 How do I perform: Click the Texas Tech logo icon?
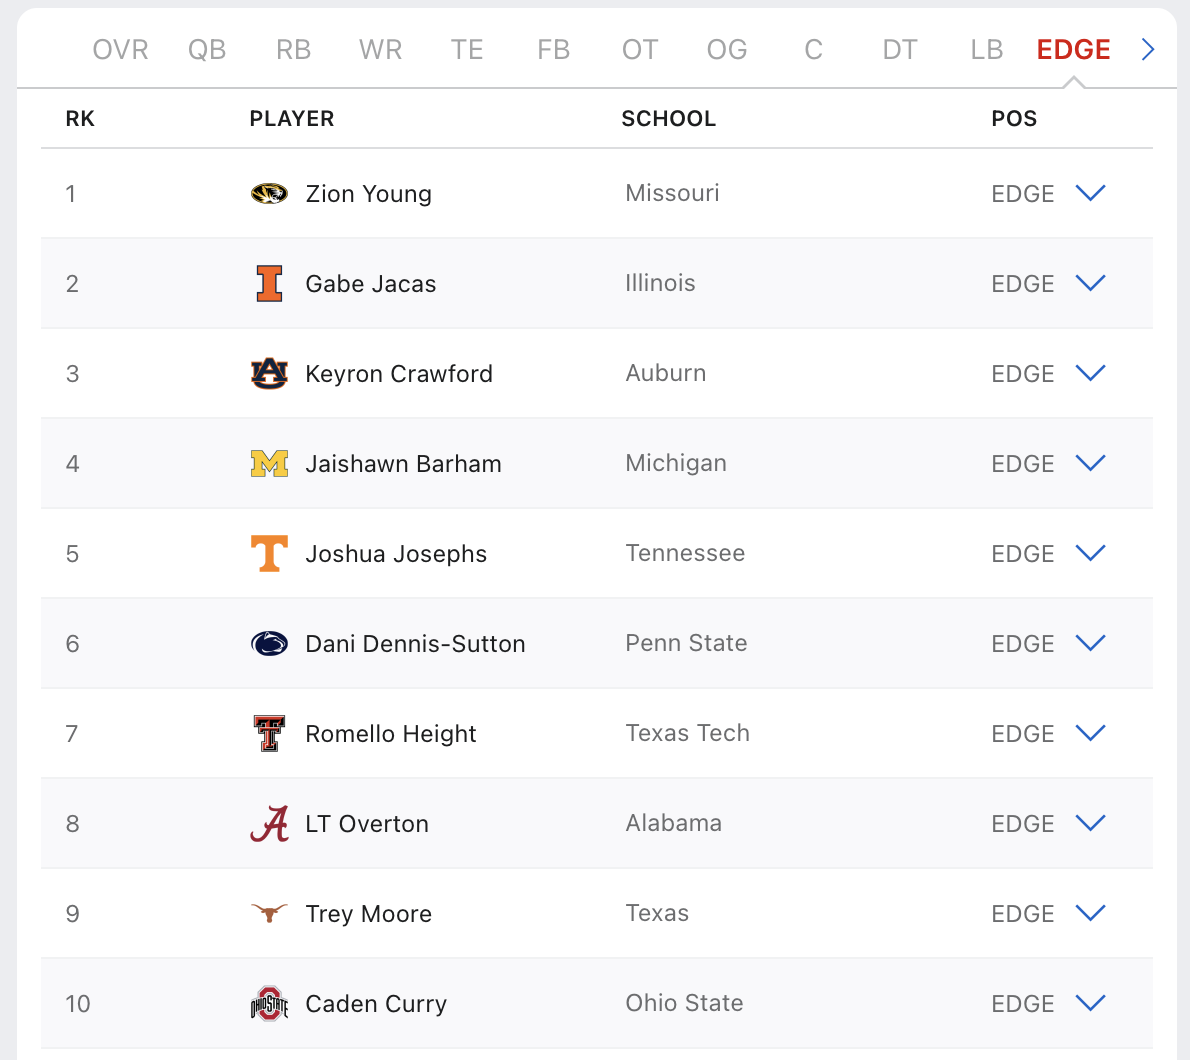(x=269, y=734)
